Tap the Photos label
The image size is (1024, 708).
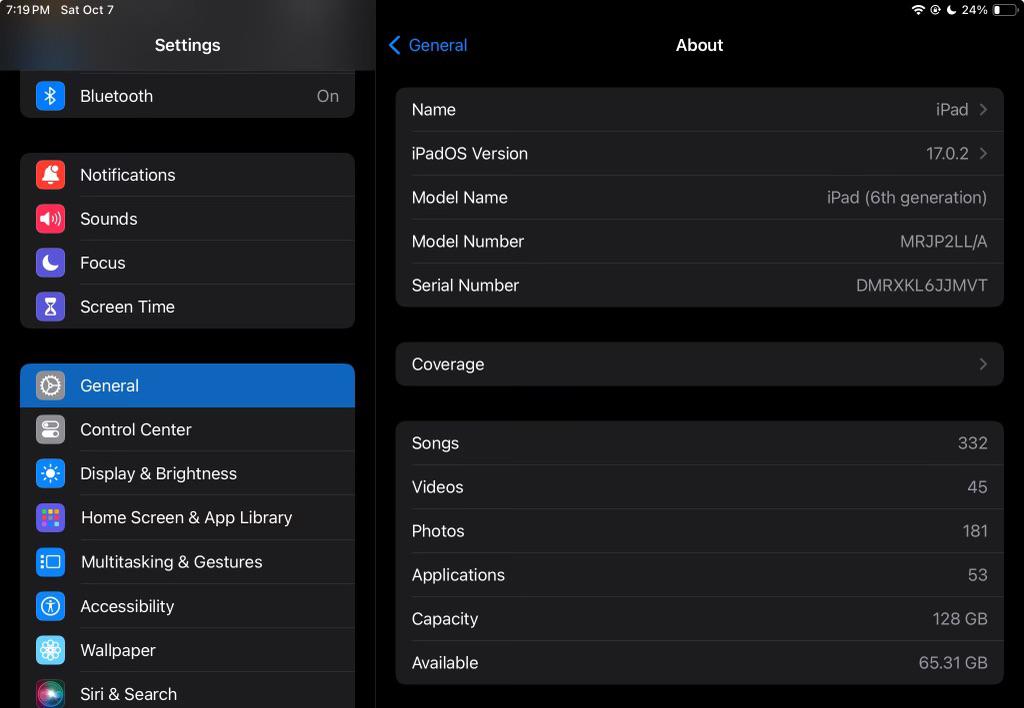[438, 531]
